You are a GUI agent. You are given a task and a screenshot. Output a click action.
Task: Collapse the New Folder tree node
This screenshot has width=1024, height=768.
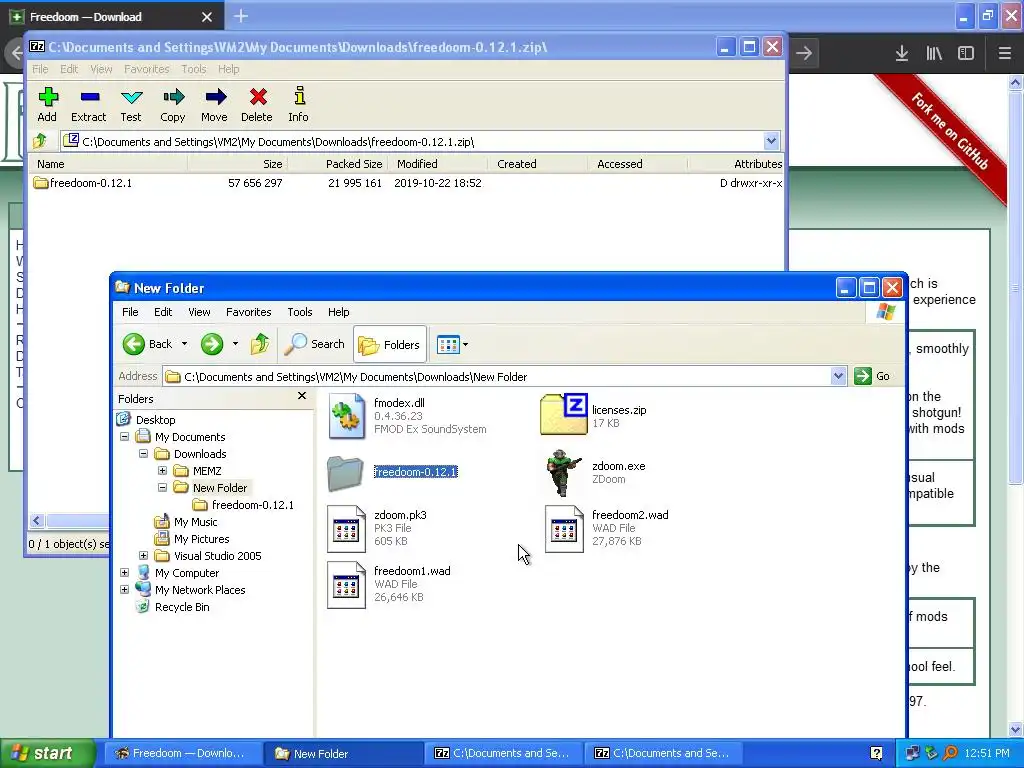tap(163, 487)
